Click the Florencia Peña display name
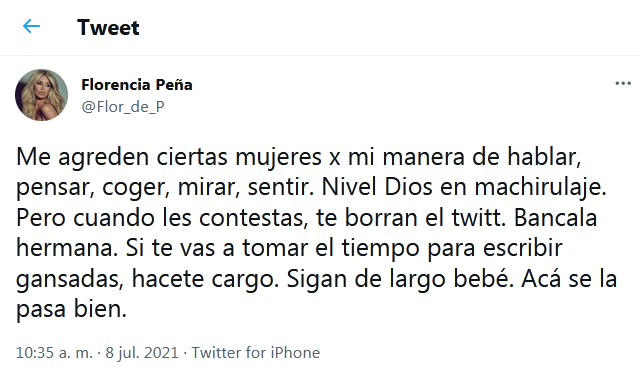640x374 pixels. 137,85
